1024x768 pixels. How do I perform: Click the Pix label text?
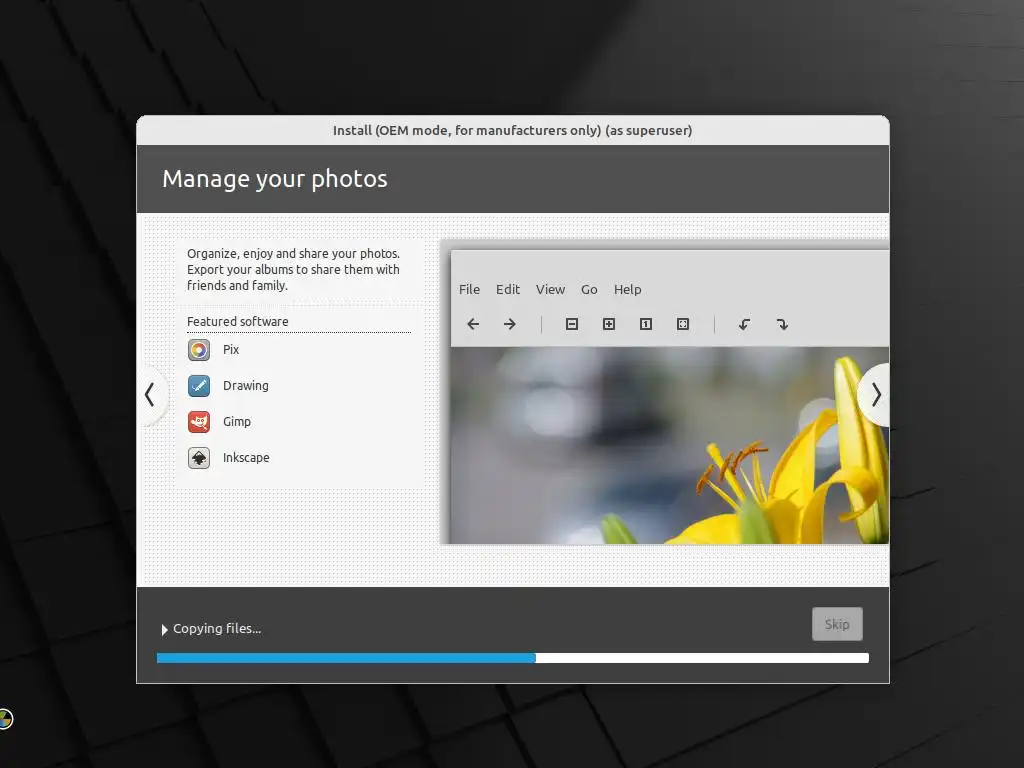[x=231, y=350]
